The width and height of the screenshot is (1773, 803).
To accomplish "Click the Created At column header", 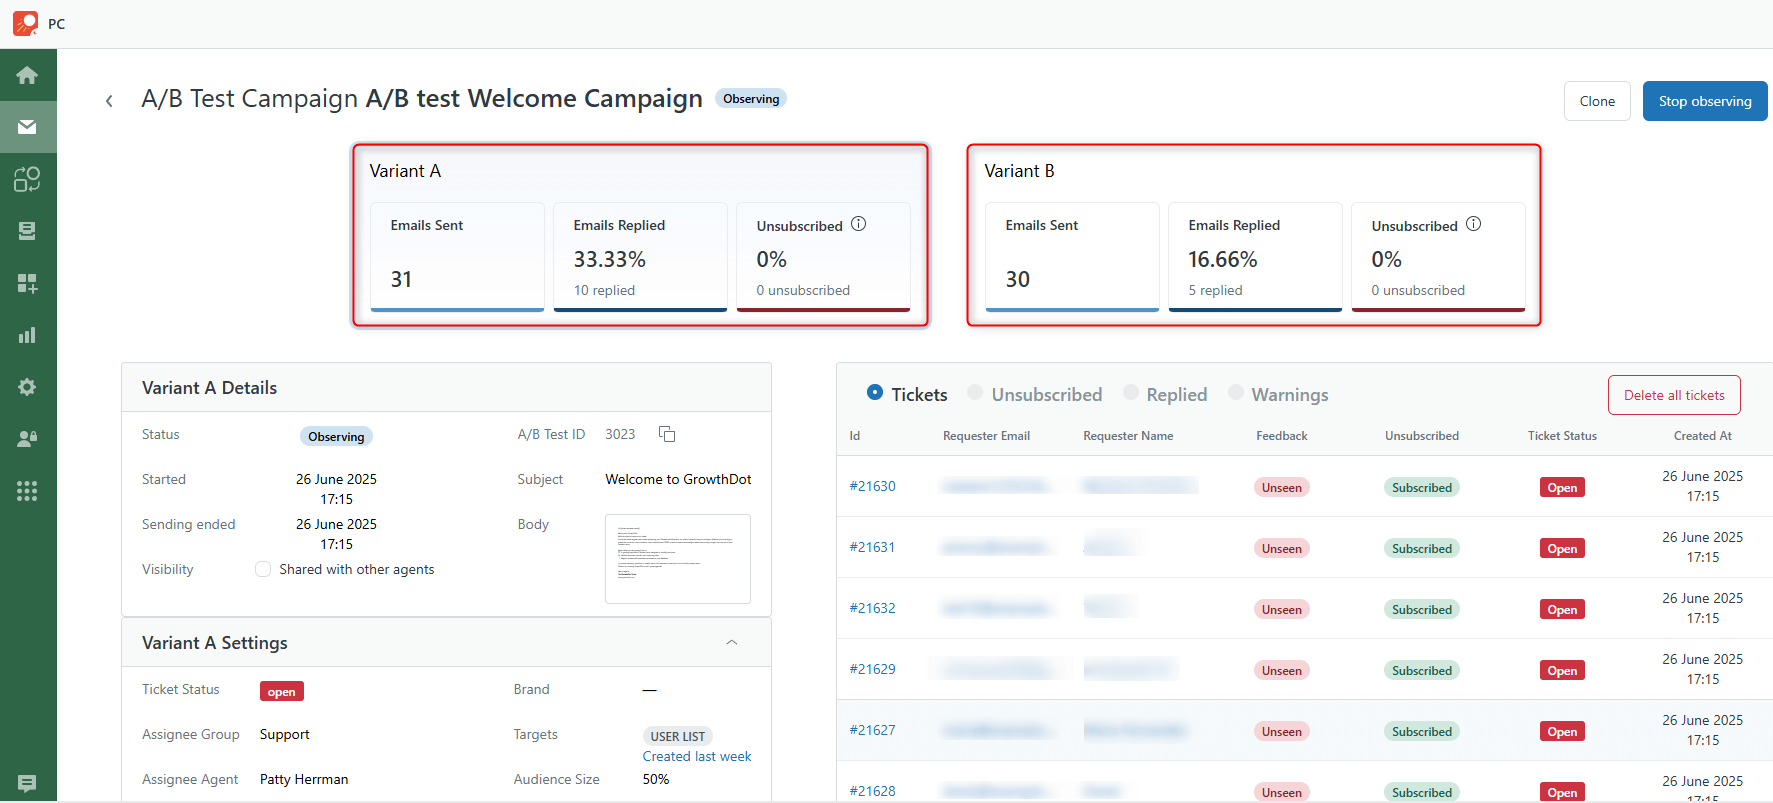I will 1702,436.
